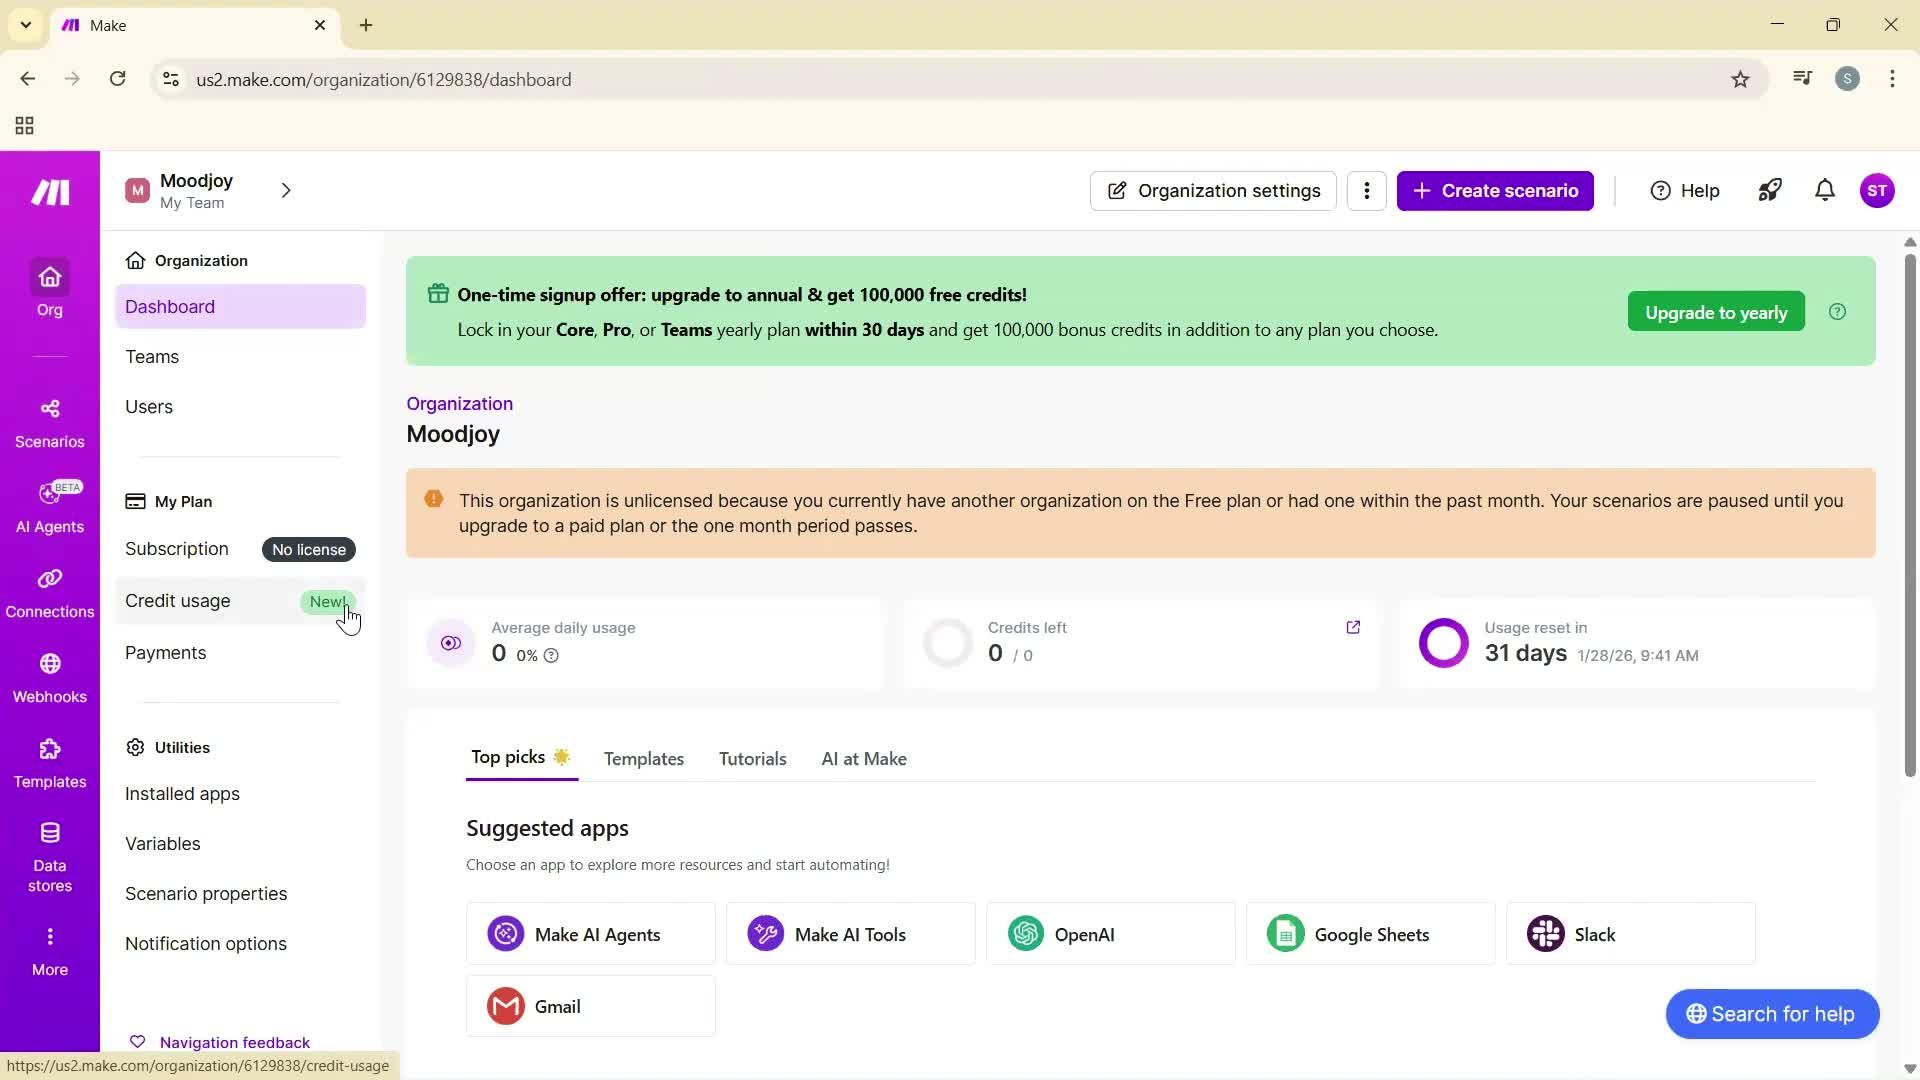
Task: Open the Connections panel
Action: tap(49, 592)
